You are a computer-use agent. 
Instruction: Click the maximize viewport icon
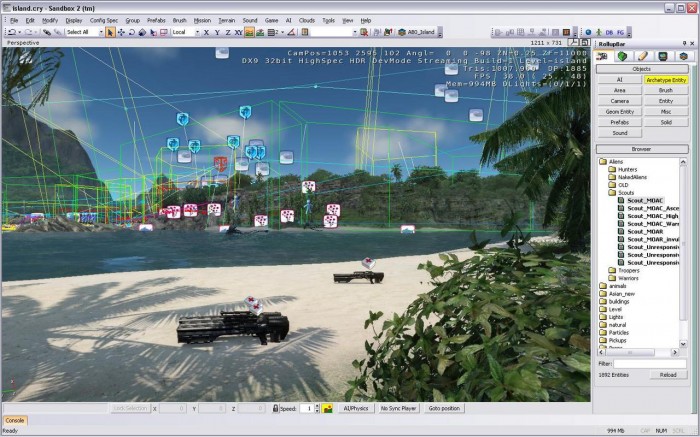[585, 42]
